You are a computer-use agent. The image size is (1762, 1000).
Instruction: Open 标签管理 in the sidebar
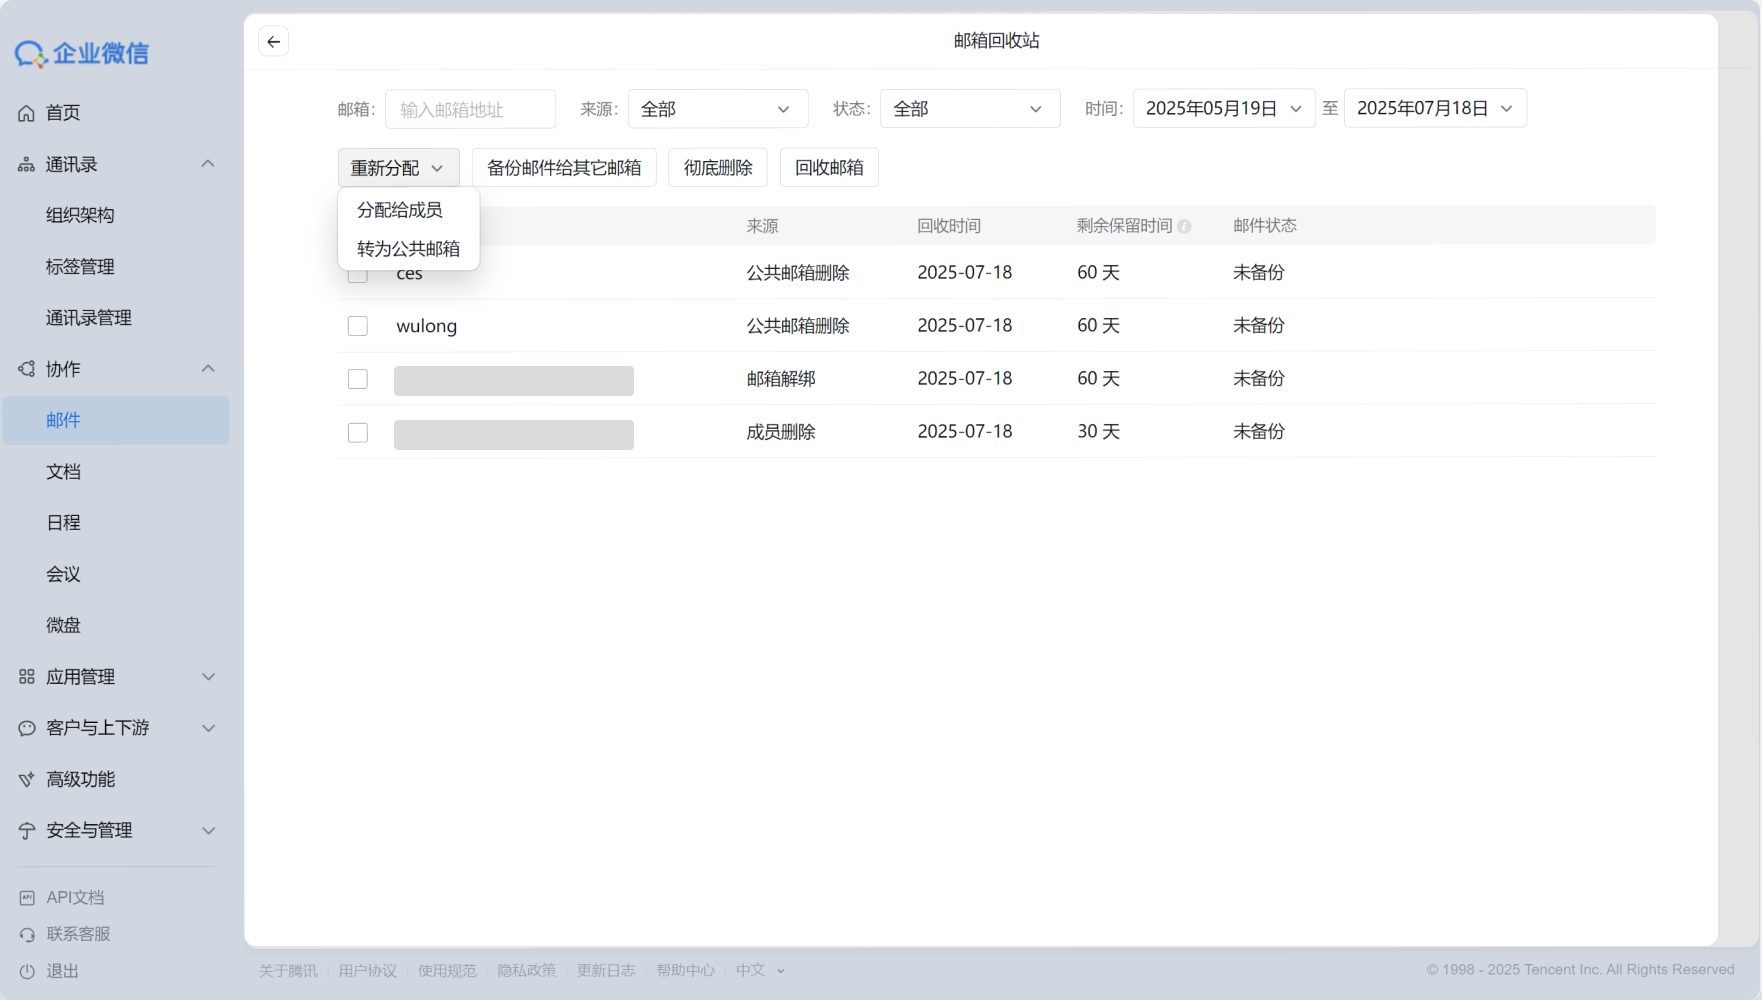(x=80, y=267)
